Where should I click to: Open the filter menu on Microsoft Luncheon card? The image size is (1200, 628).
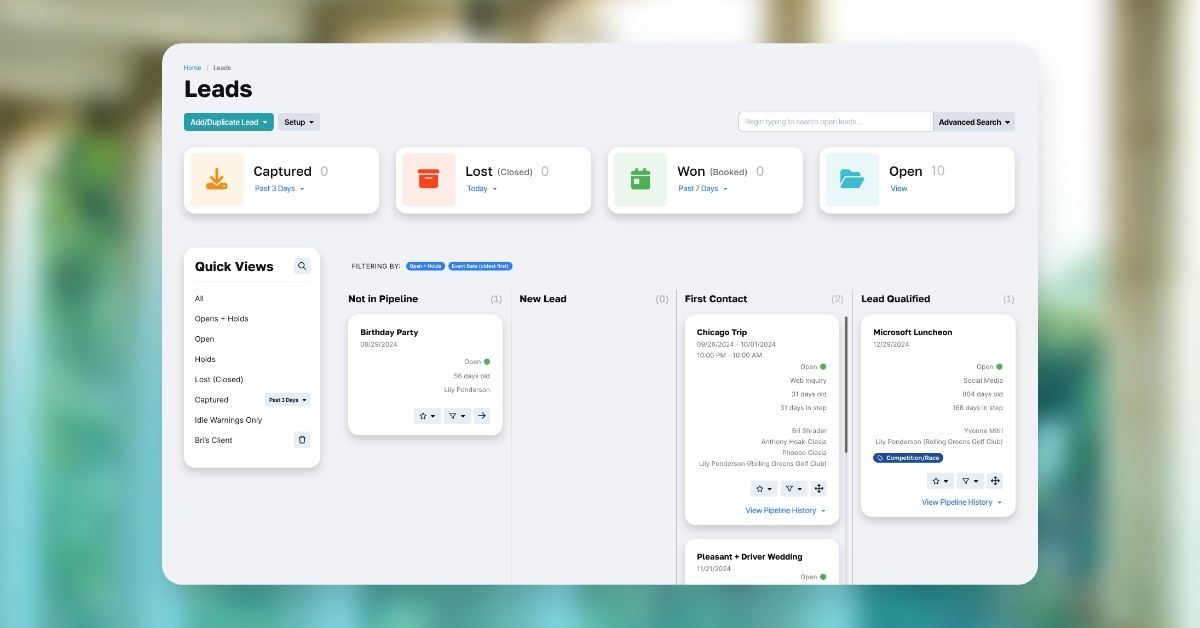[970, 481]
